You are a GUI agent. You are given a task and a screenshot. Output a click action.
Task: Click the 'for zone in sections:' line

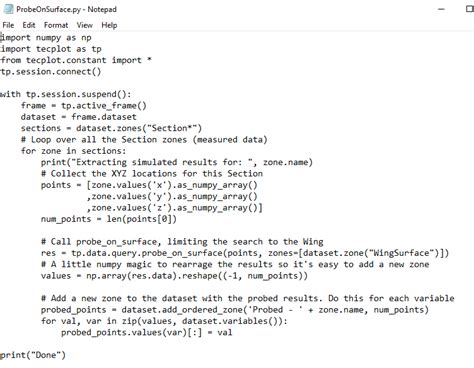click(x=74, y=151)
